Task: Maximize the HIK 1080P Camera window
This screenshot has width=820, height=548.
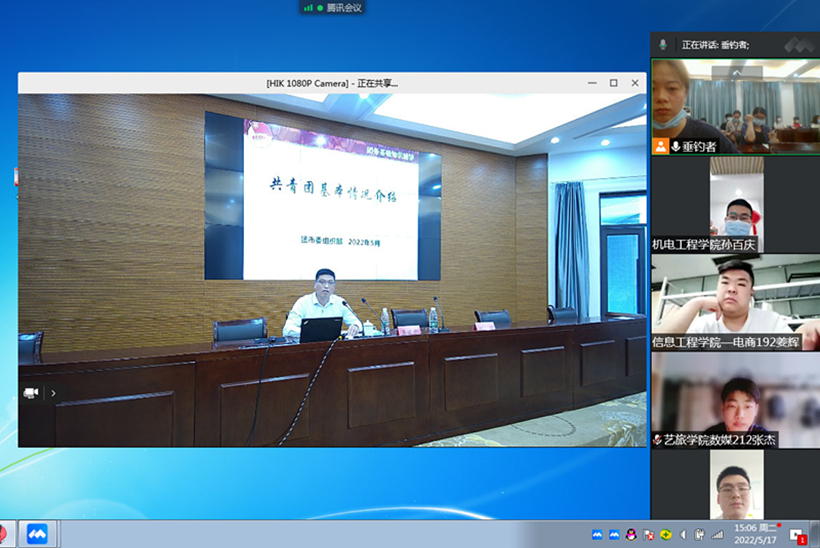Action: 613,83
